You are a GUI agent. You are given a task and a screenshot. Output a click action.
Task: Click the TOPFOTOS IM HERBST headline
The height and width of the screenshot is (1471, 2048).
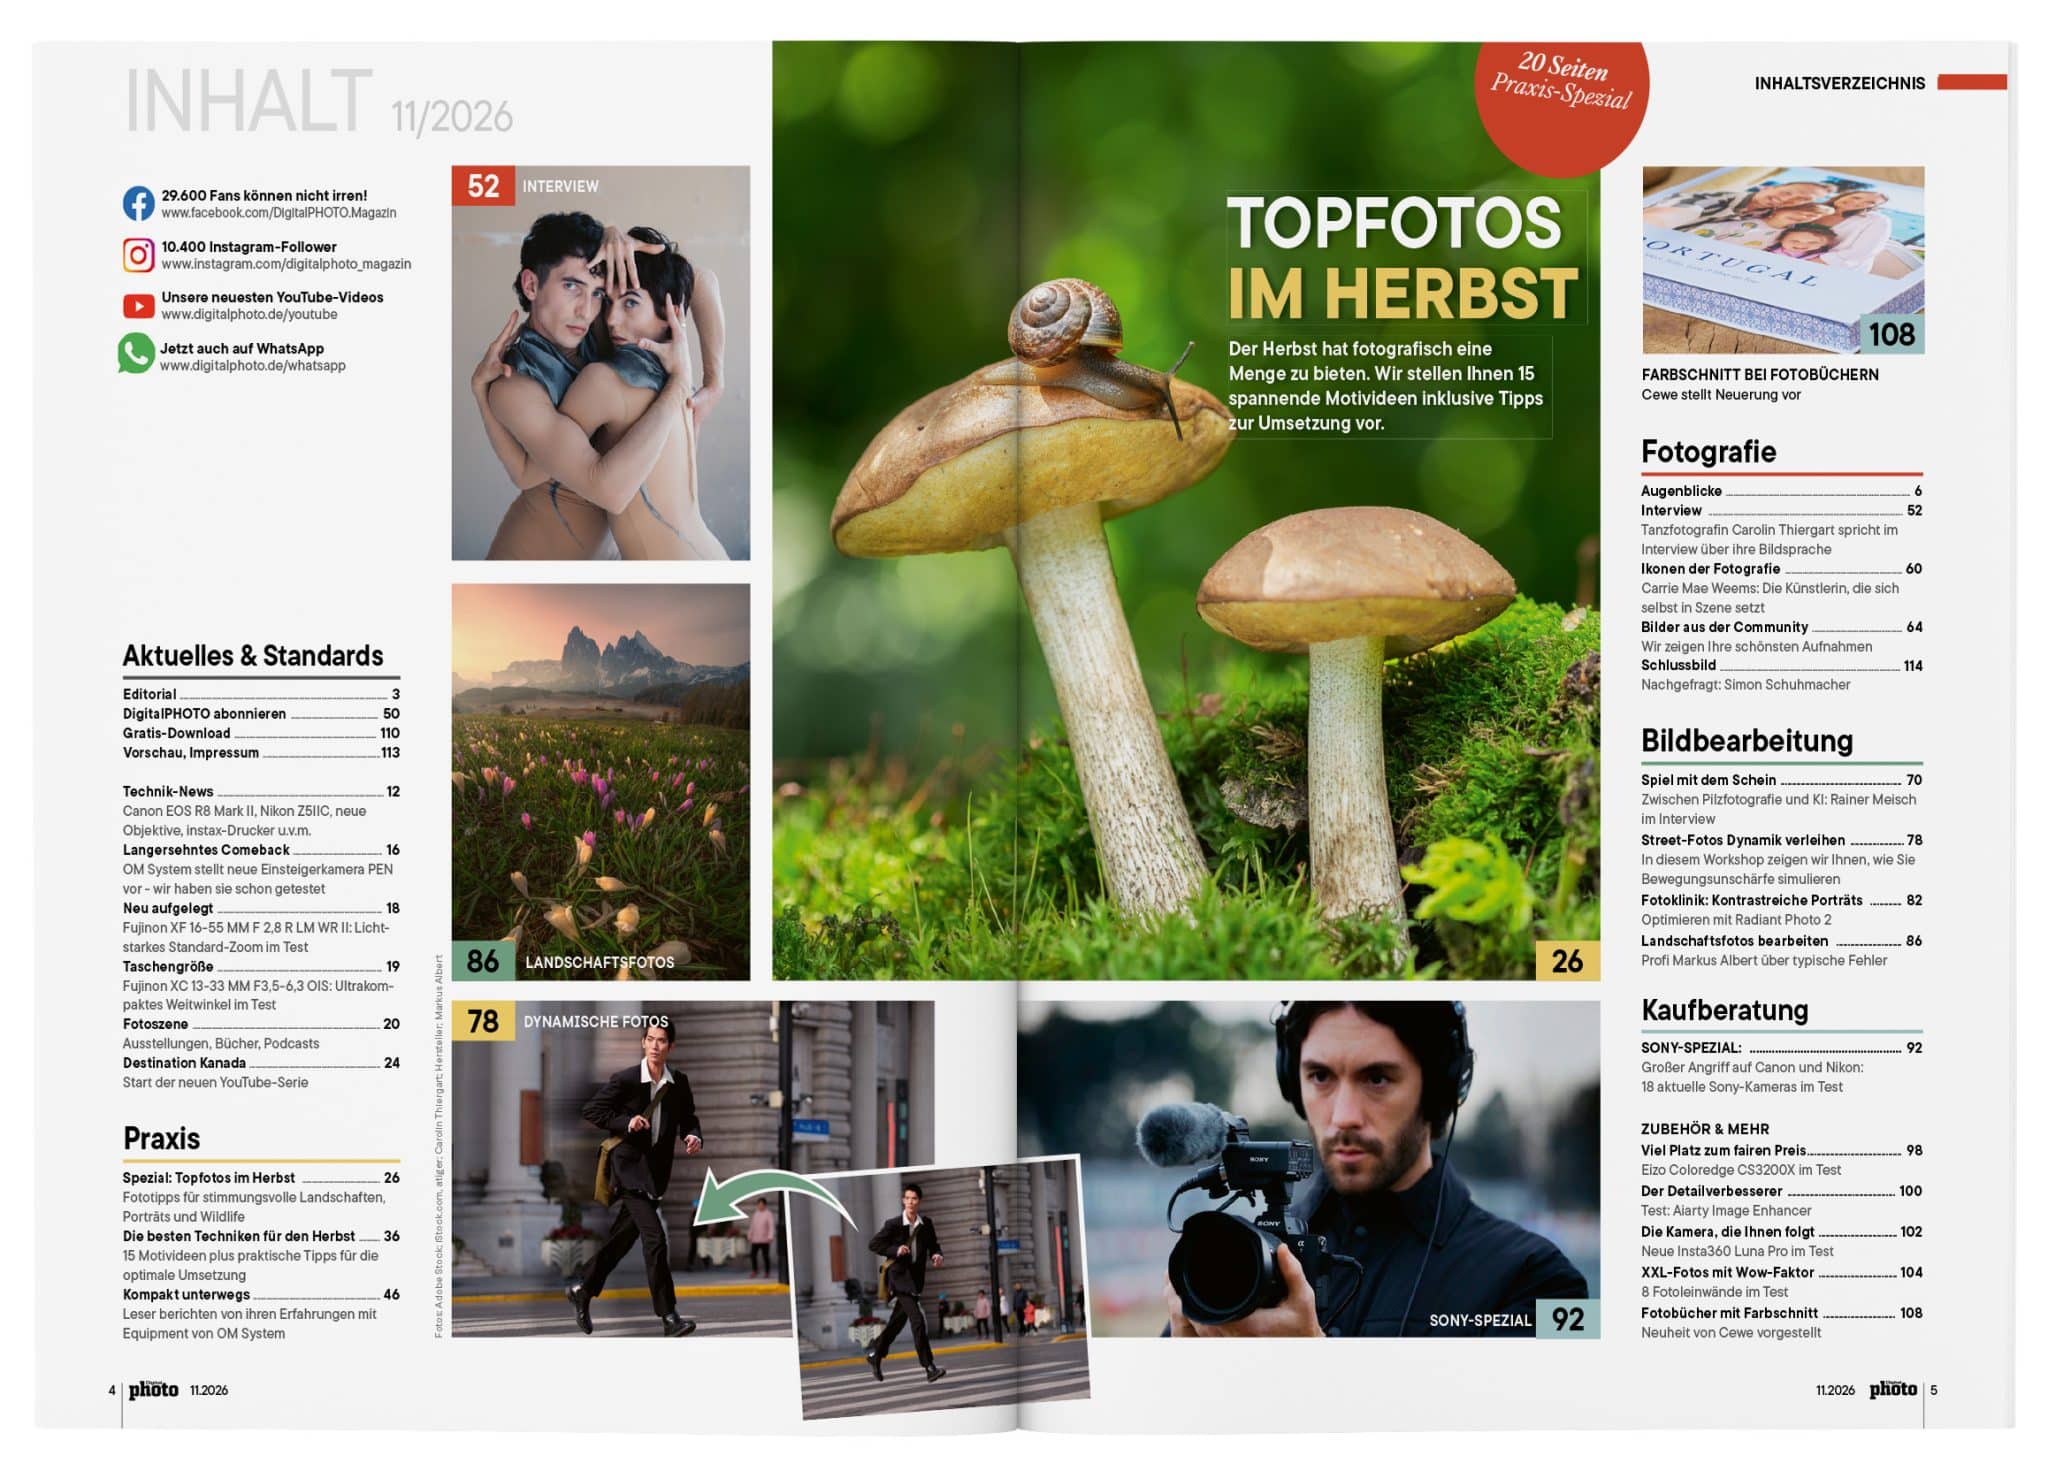point(1402,257)
